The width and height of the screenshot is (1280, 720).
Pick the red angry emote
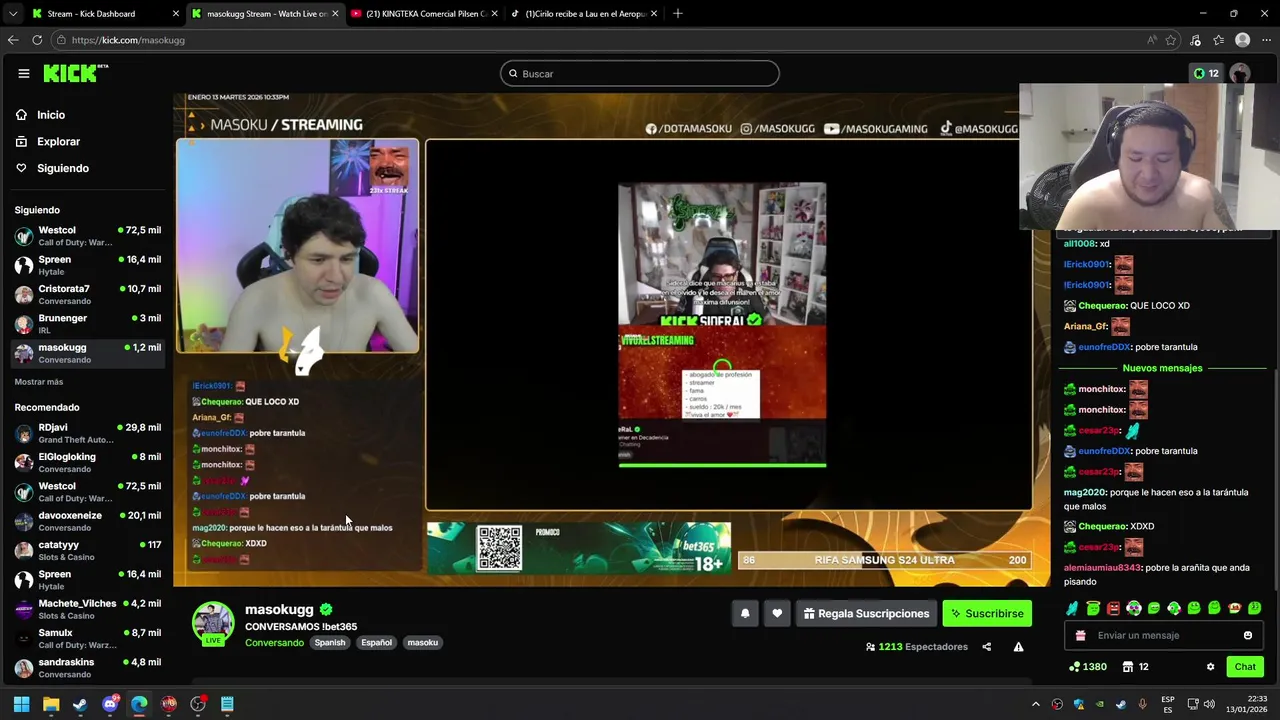(x=1113, y=608)
